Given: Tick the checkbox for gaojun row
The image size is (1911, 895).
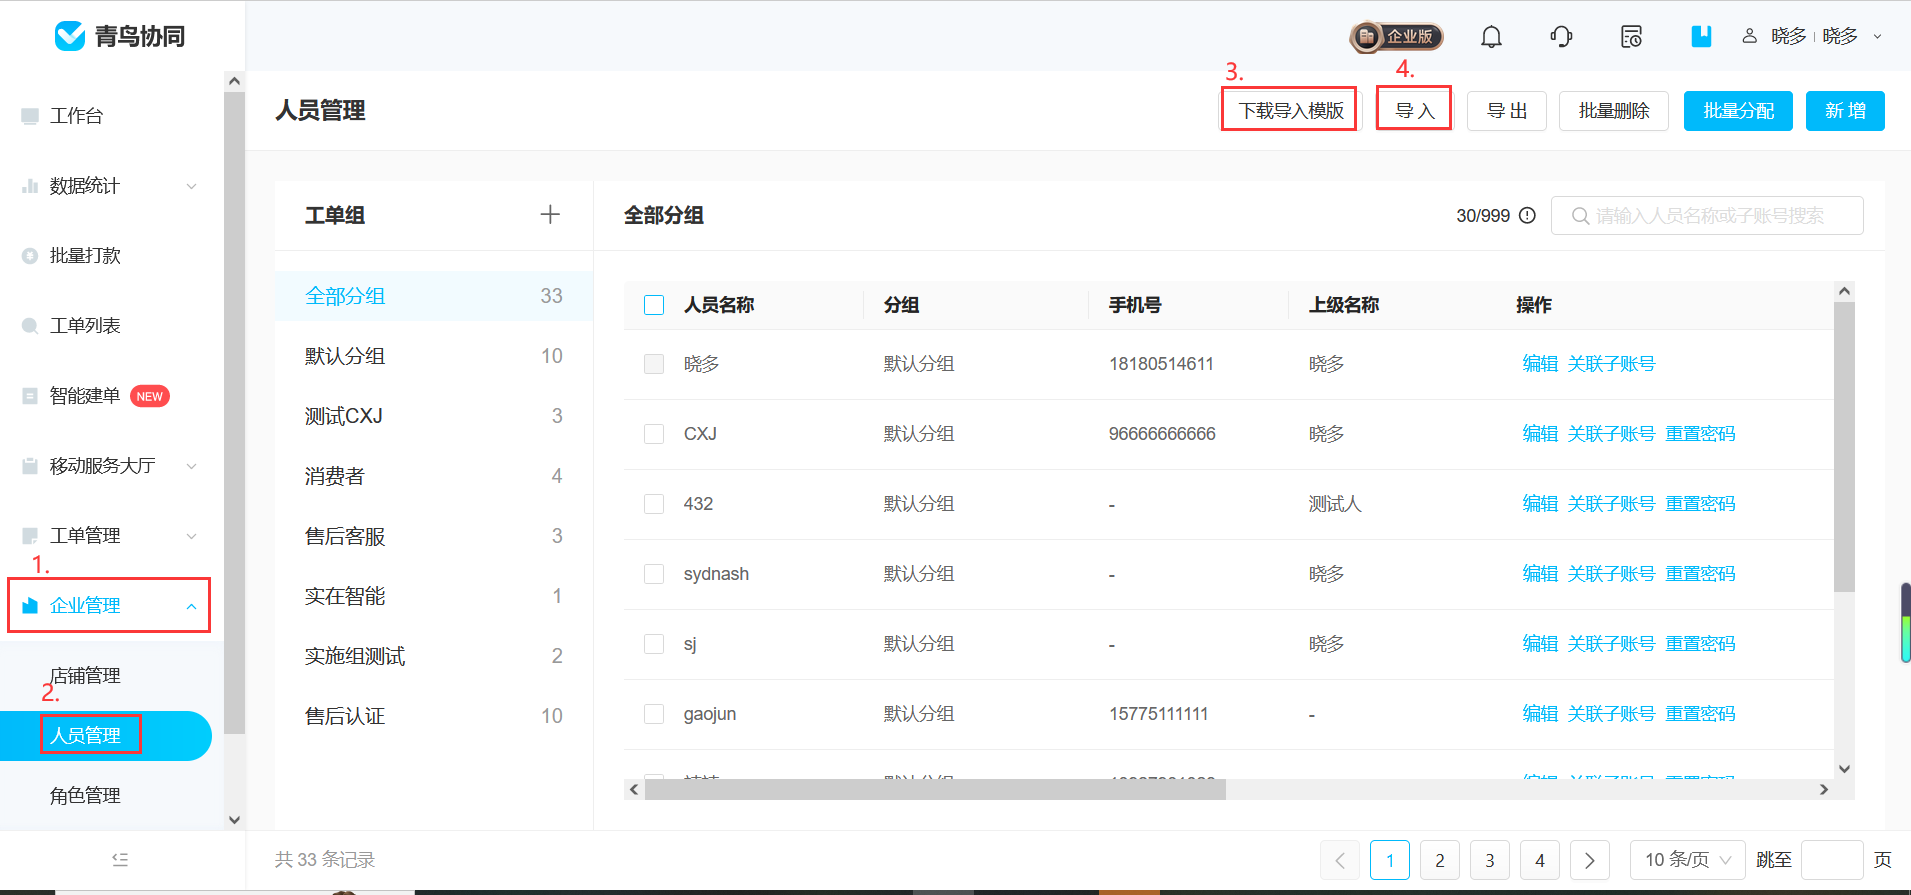Looking at the screenshot, I should (x=654, y=714).
